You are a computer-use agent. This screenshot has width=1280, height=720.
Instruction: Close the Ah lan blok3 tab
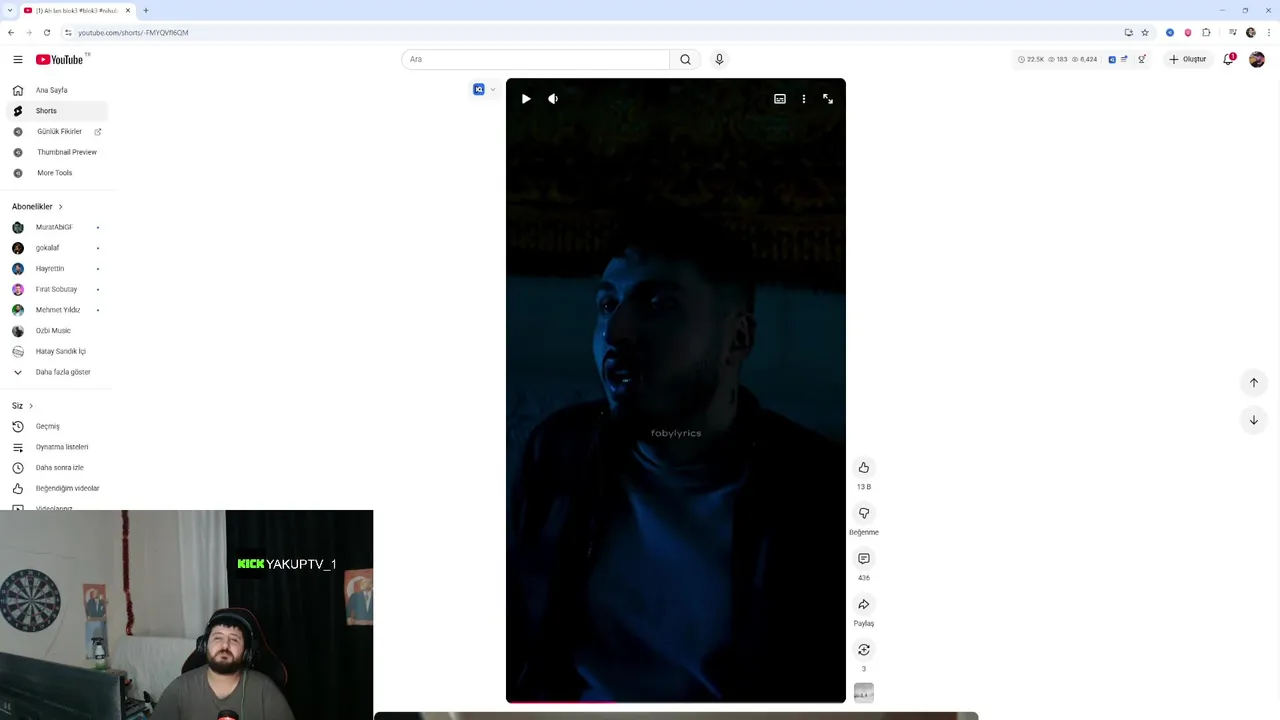pos(128,10)
